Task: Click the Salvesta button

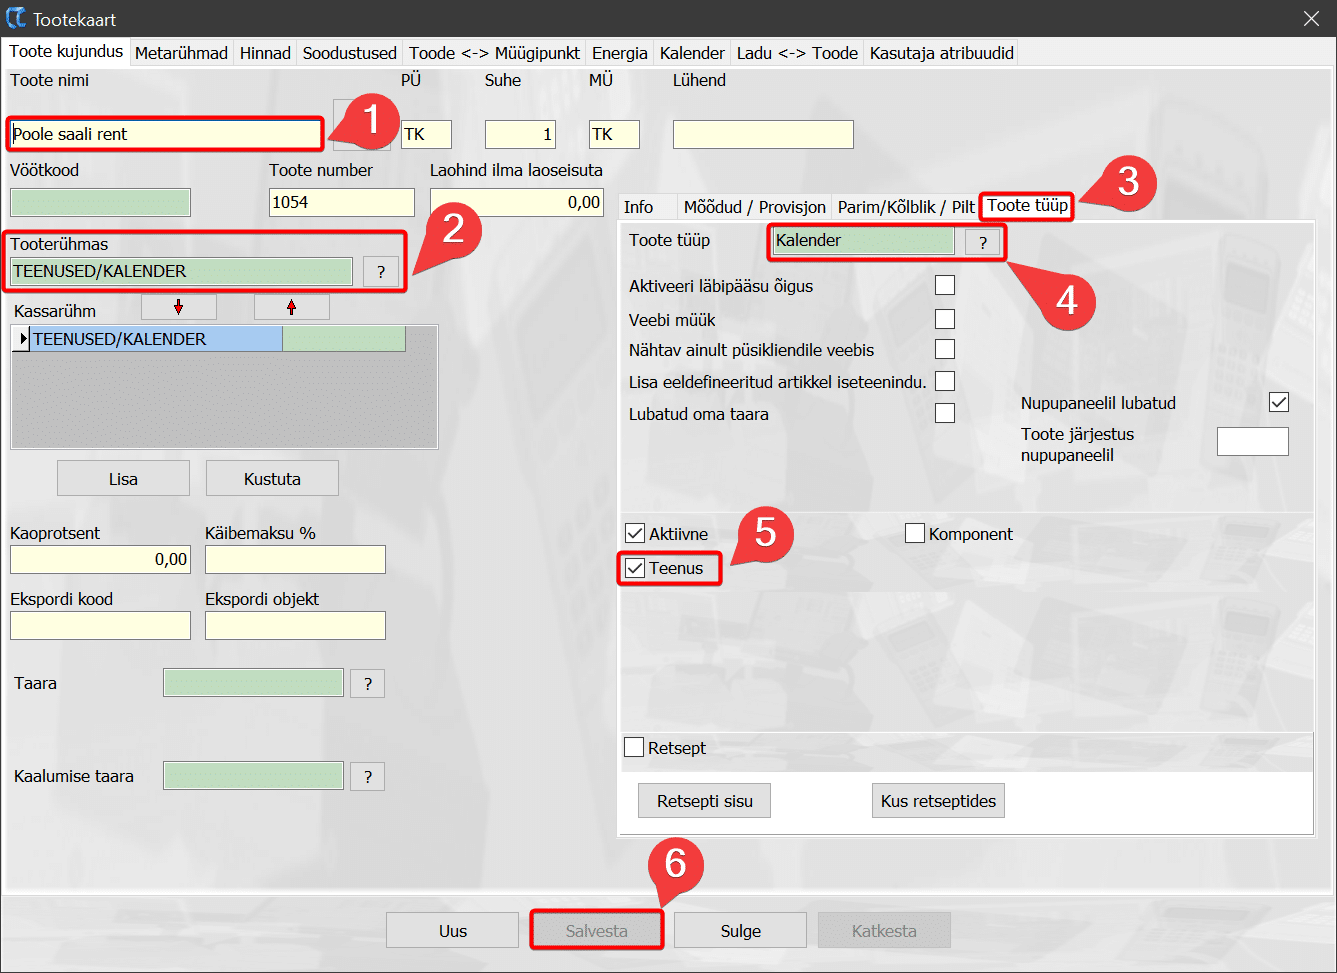Action: point(596,931)
